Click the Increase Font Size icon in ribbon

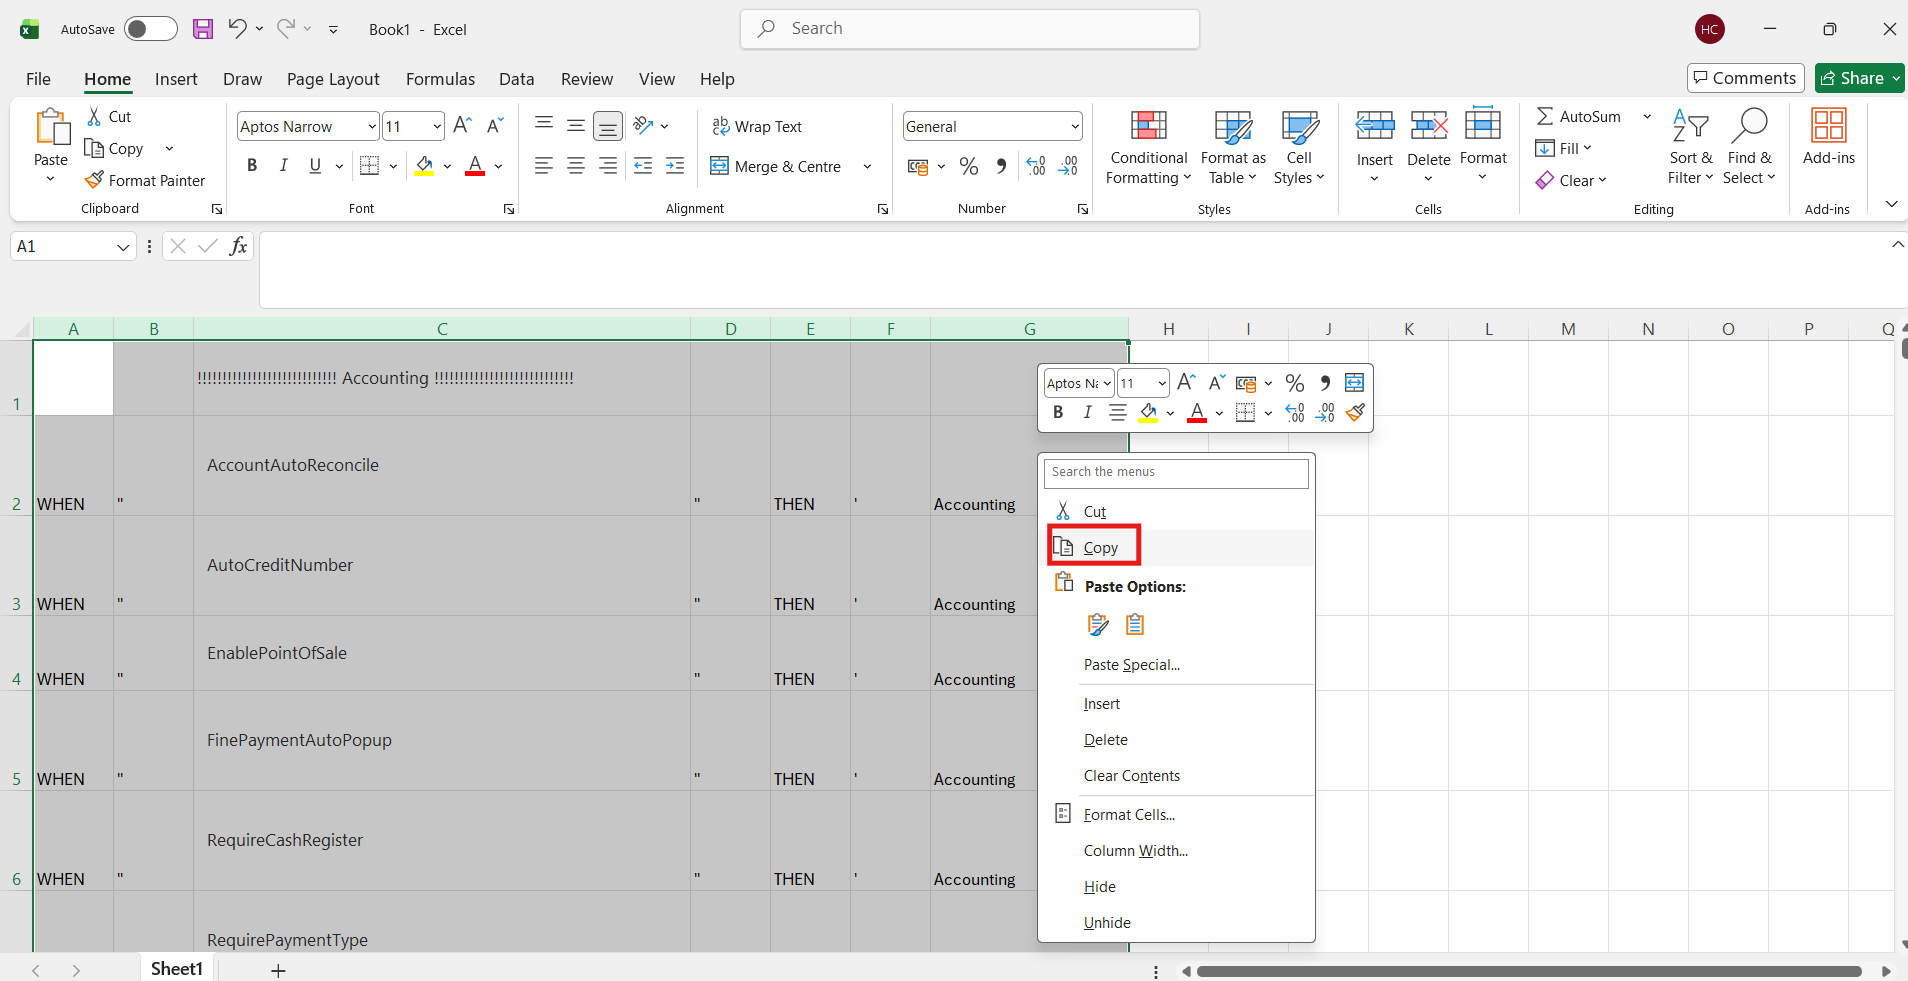[462, 126]
